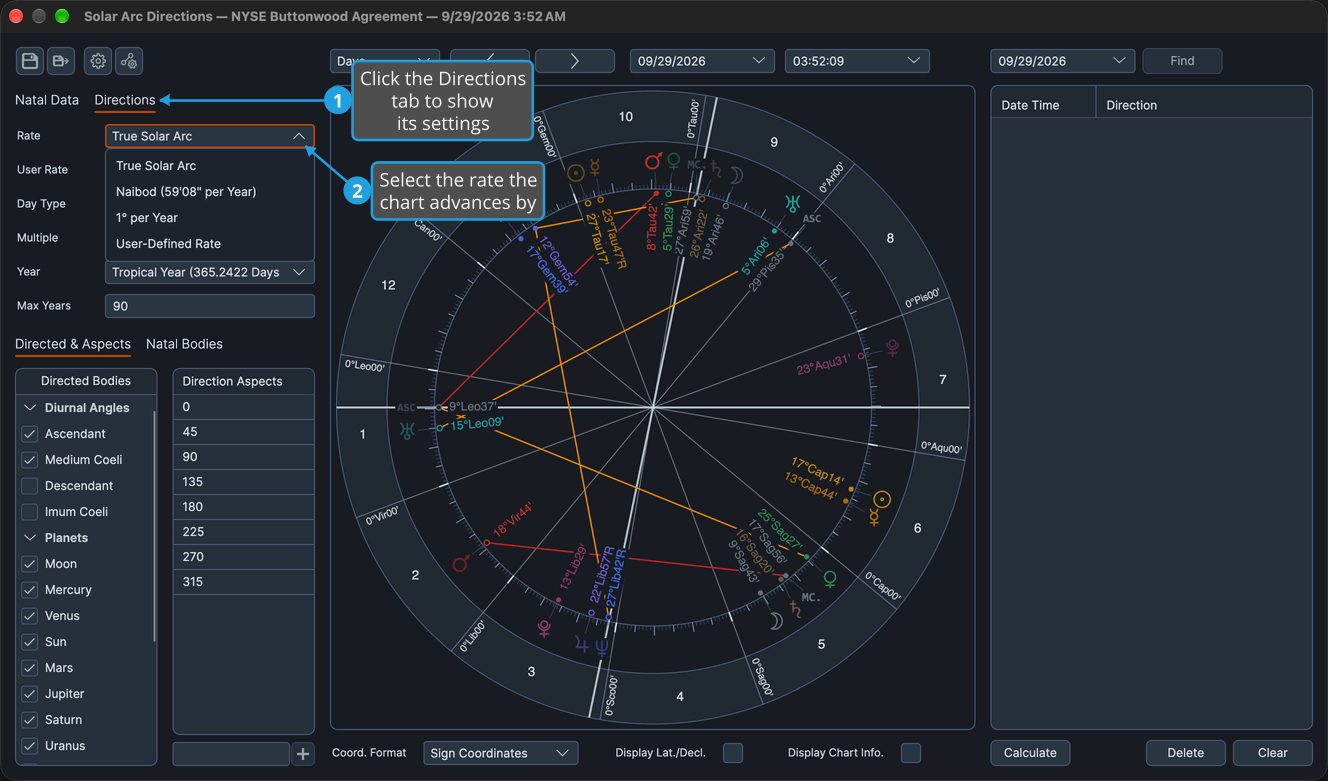Viewport: 1328px width, 781px height.
Task: Switch to the Natal Data tab
Action: click(x=47, y=100)
